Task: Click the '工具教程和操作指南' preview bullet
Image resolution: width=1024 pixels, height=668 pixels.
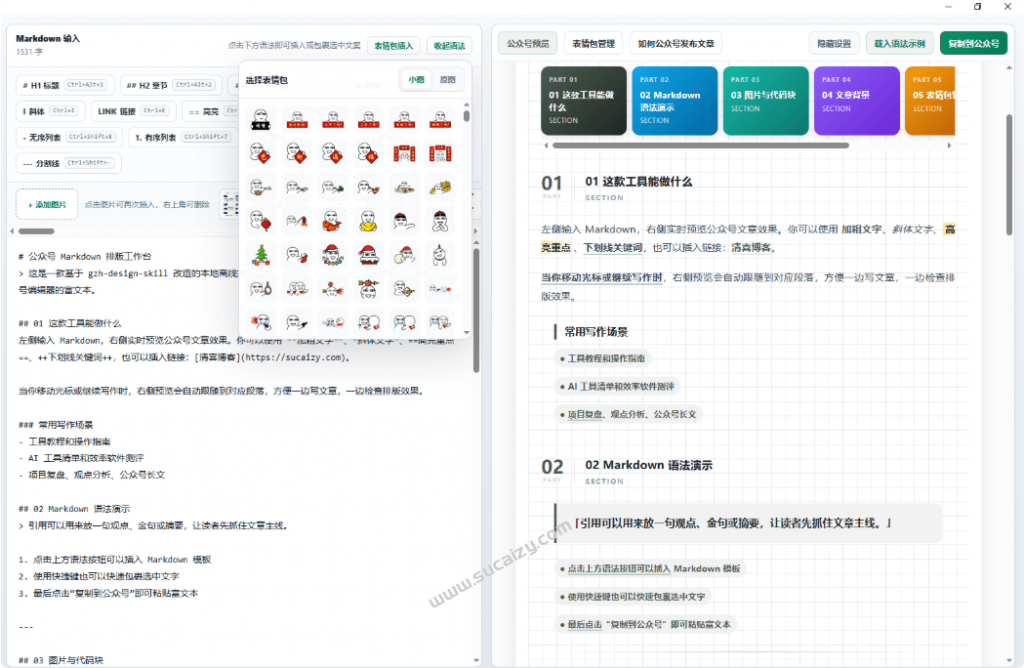Action: pyautogui.click(x=602, y=358)
